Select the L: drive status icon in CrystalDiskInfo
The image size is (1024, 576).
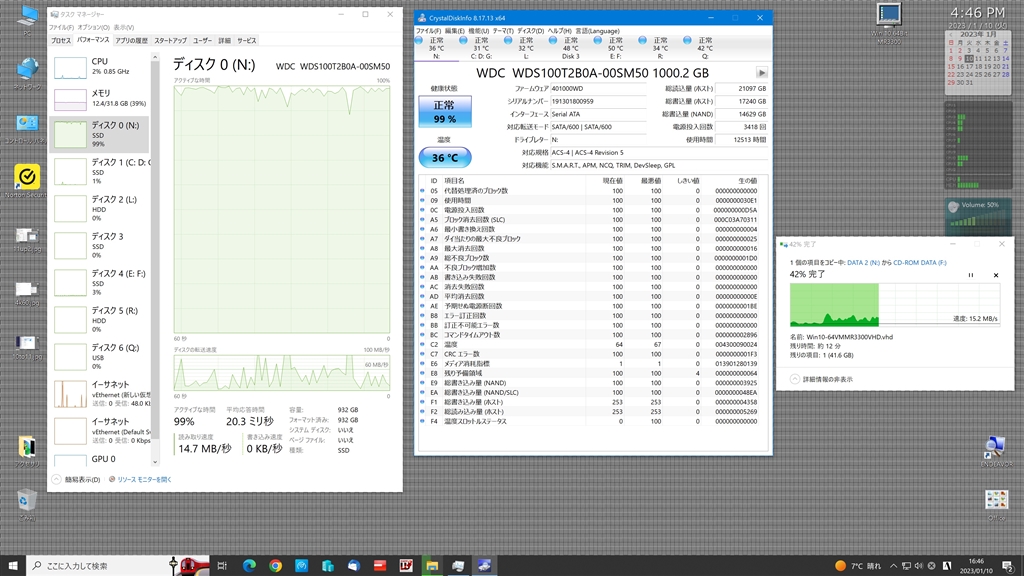[508, 40]
